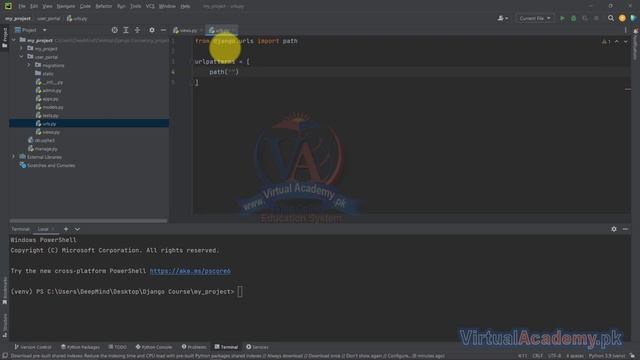The height and width of the screenshot is (360, 640).
Task: Open the VCS menu
Action: [150, 6]
